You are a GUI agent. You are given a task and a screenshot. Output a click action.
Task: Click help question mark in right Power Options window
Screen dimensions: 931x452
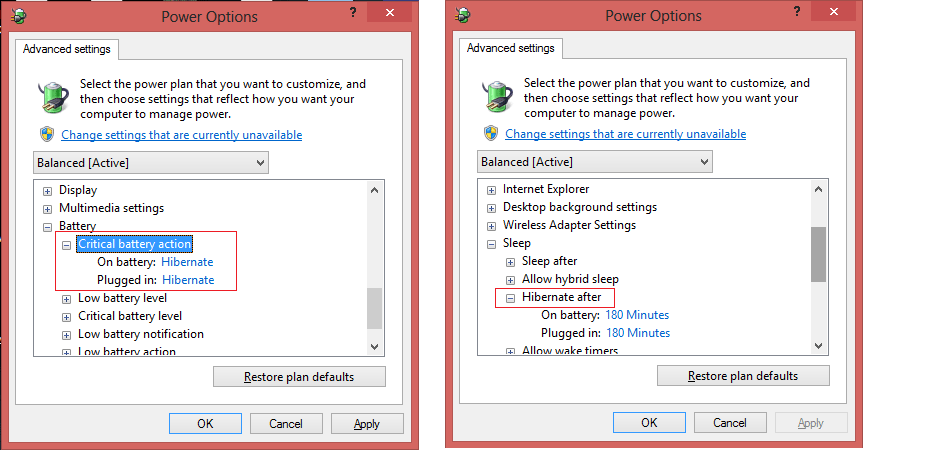pos(797,11)
